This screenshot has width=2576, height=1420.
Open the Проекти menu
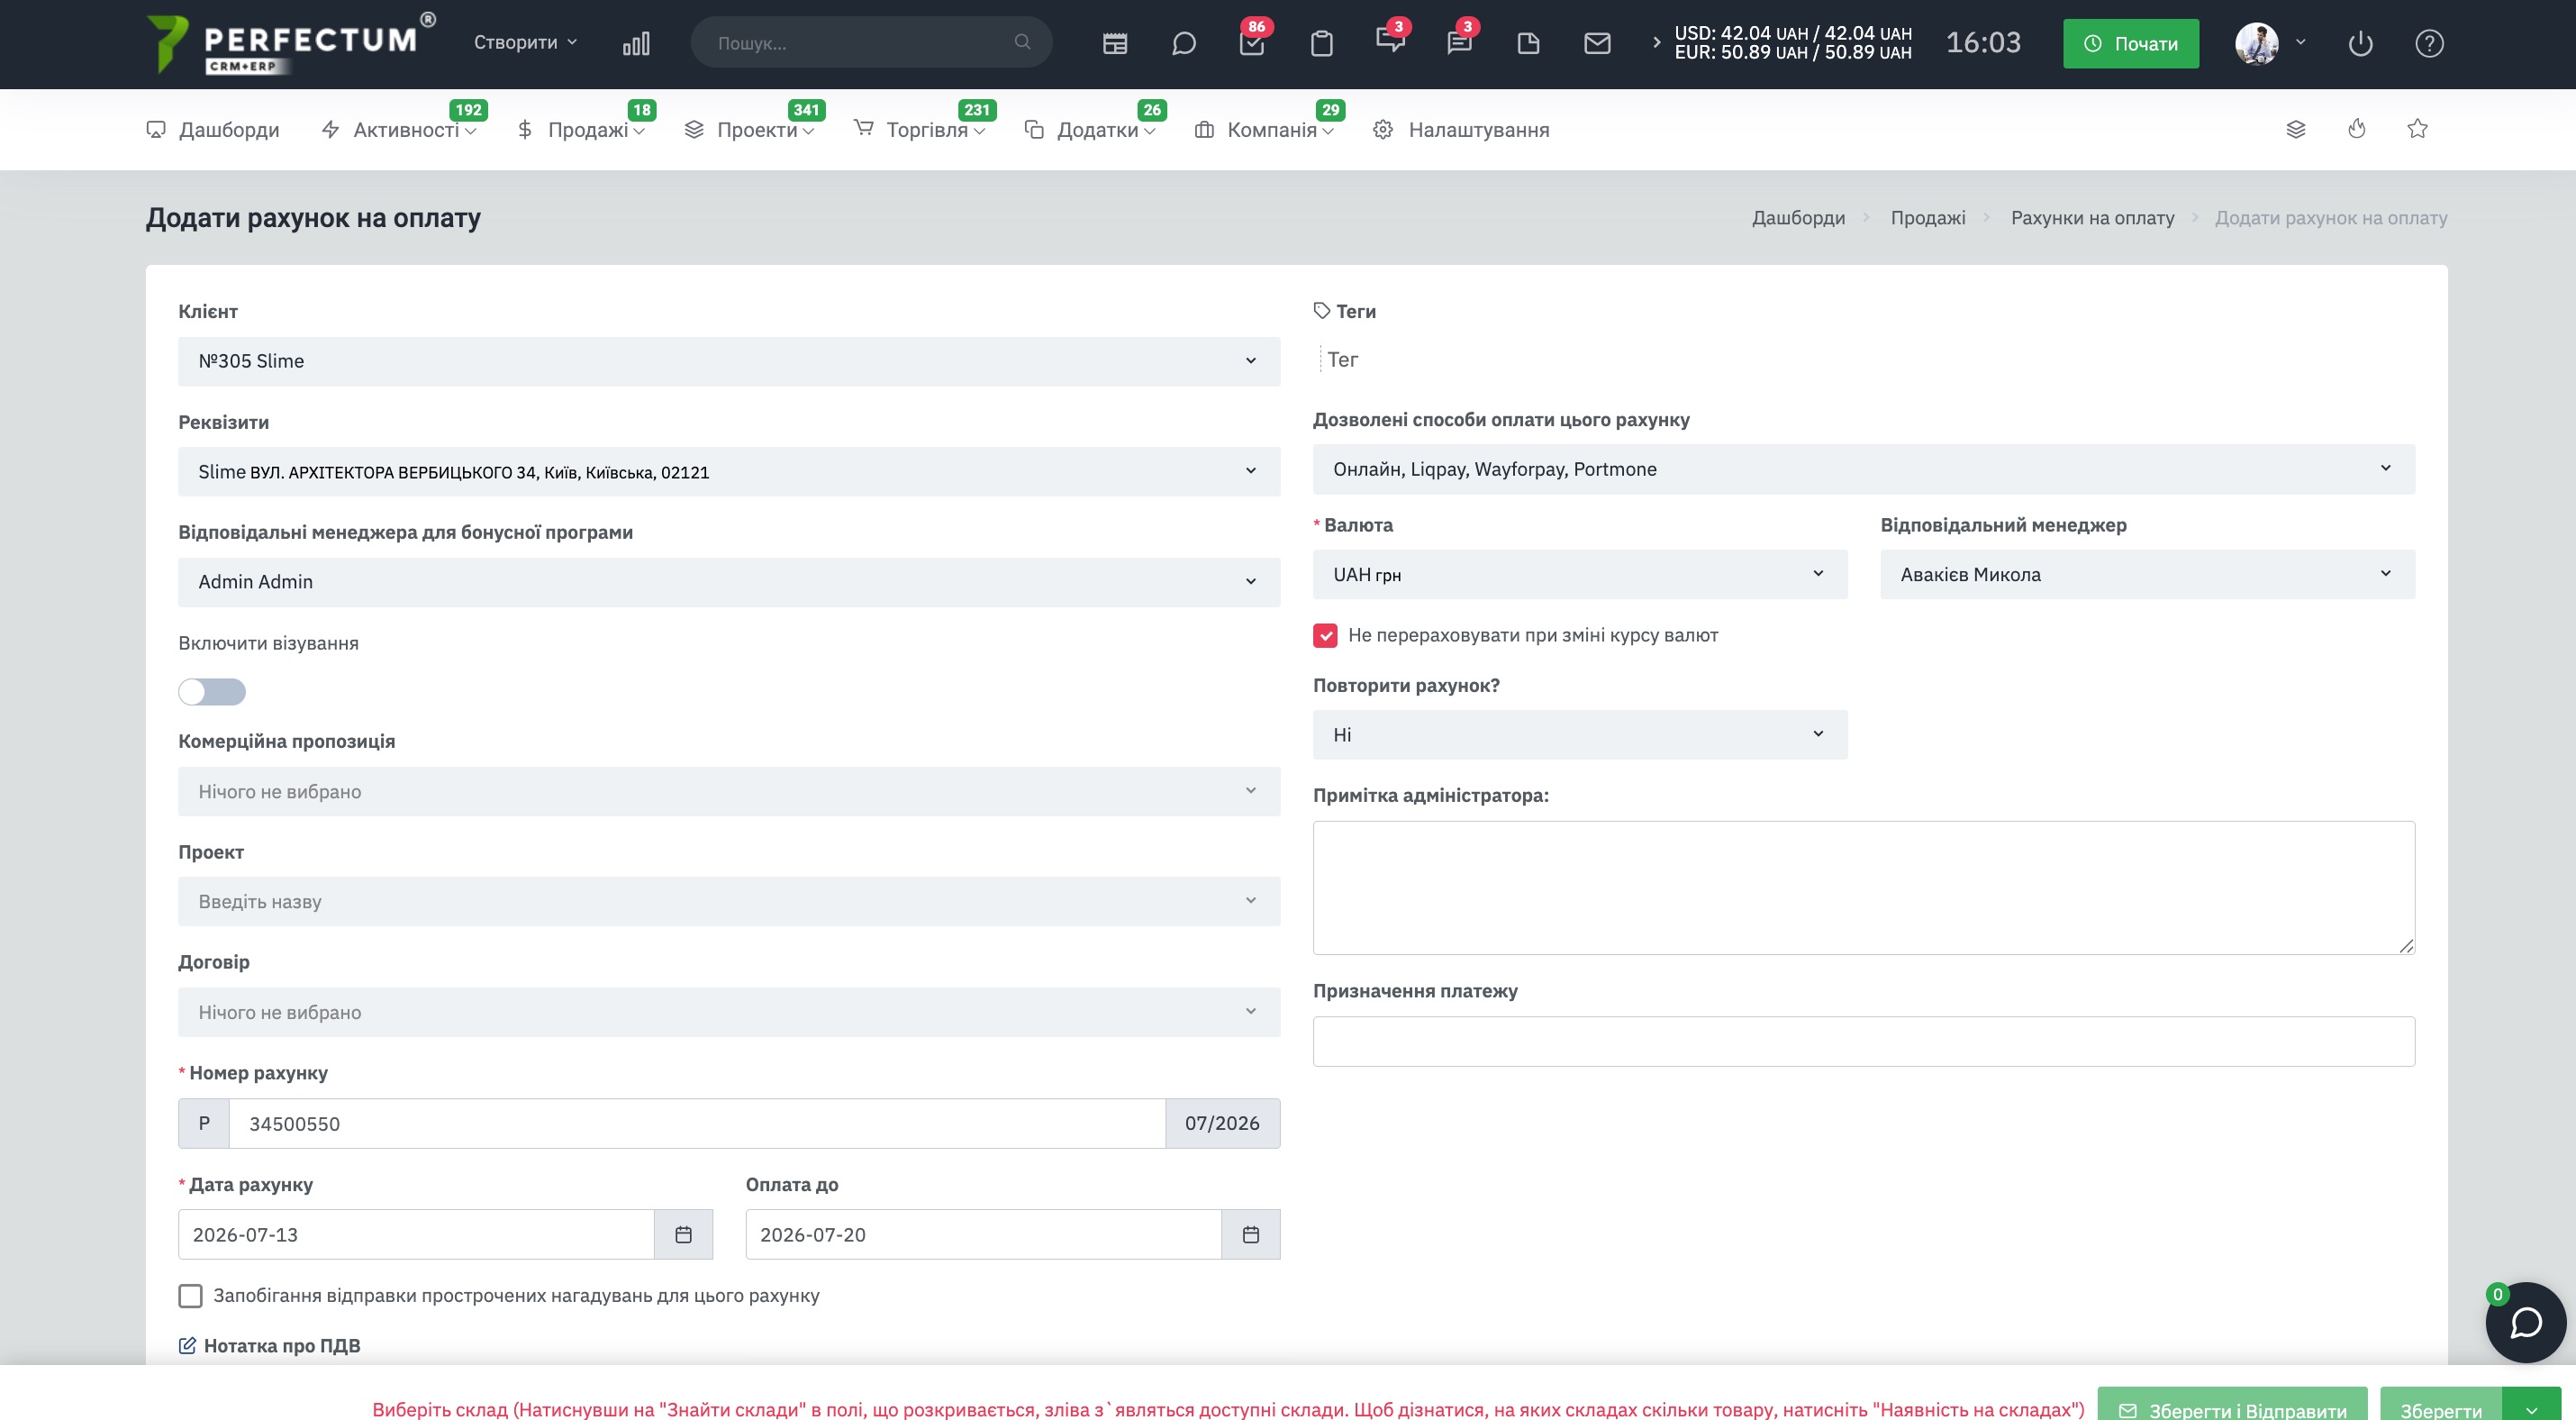pos(749,130)
